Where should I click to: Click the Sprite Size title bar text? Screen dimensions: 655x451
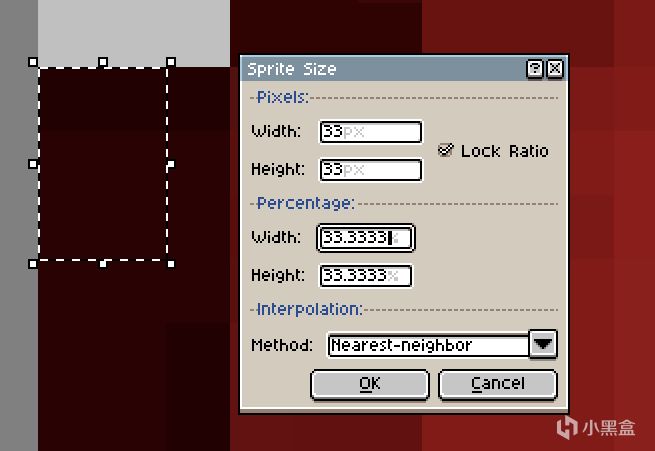[x=292, y=69]
